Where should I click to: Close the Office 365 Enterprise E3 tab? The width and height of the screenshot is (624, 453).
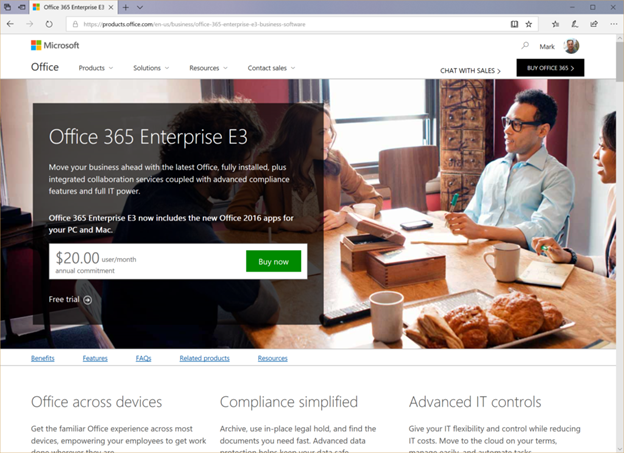pos(111,7)
